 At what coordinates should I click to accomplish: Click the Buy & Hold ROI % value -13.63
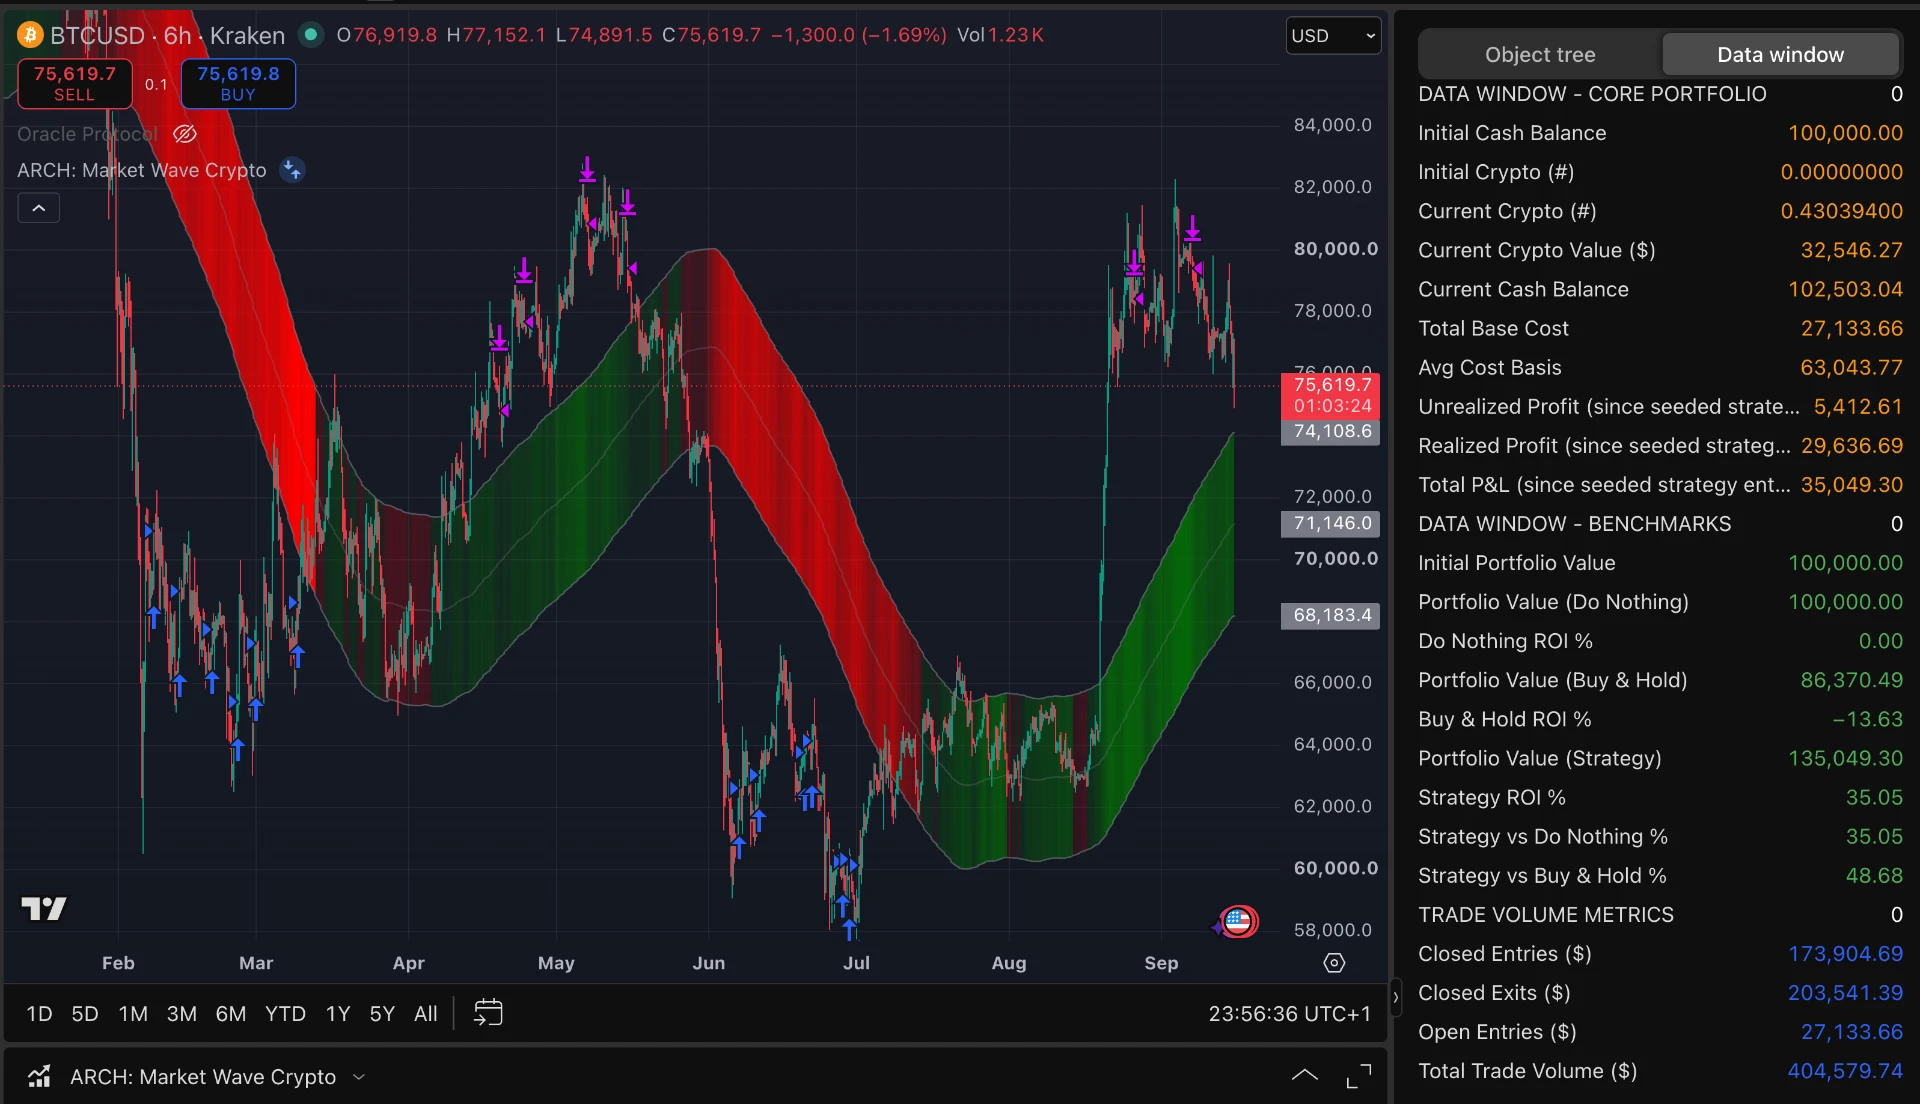click(x=1867, y=720)
